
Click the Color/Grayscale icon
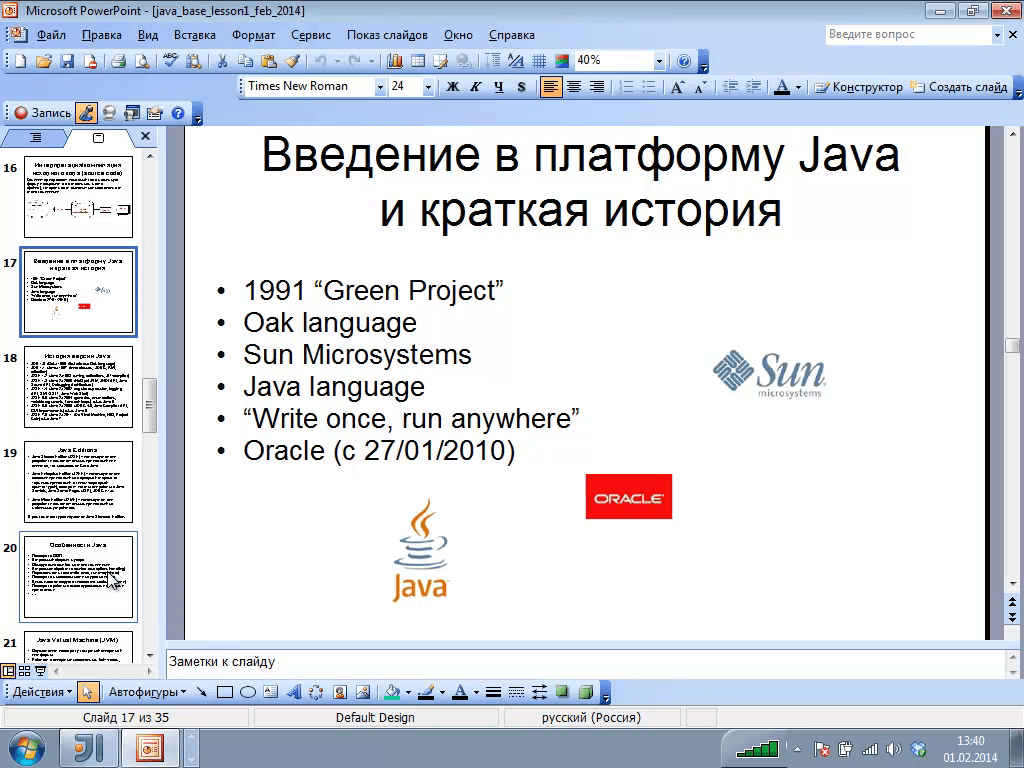(562, 61)
